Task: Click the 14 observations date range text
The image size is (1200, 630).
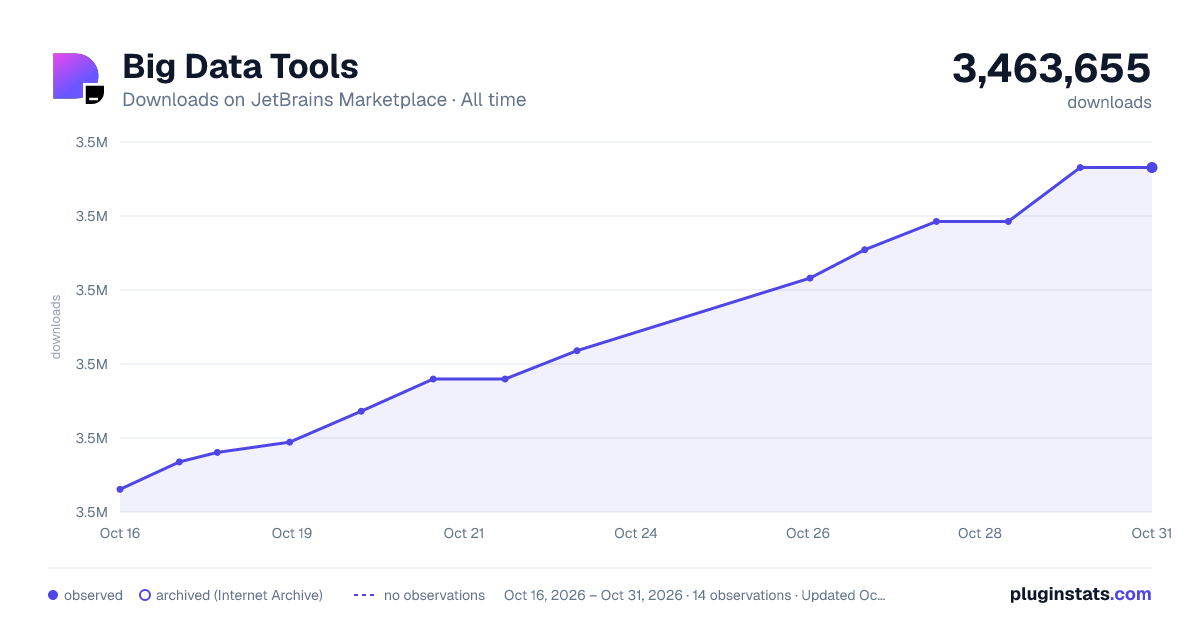Action: [x=695, y=595]
